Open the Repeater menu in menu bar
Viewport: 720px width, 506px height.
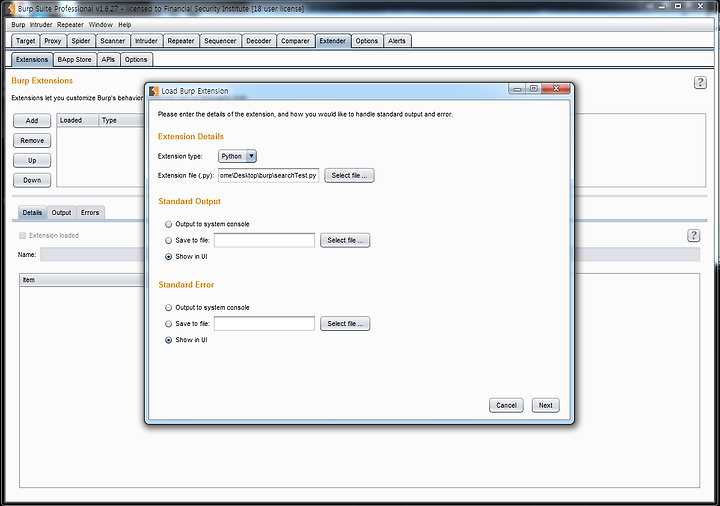(70, 25)
